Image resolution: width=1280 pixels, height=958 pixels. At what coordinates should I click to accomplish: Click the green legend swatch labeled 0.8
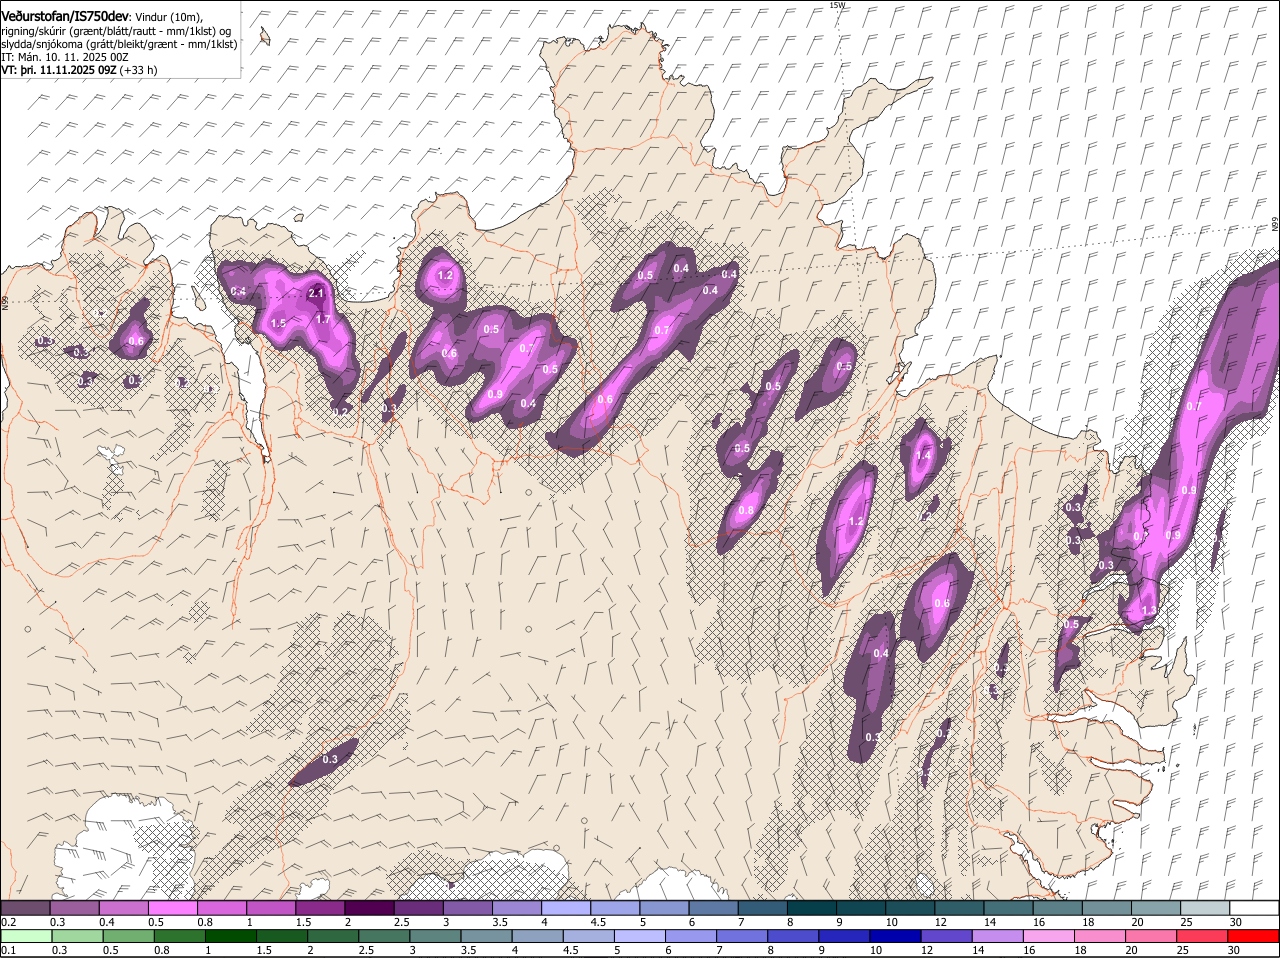click(180, 936)
